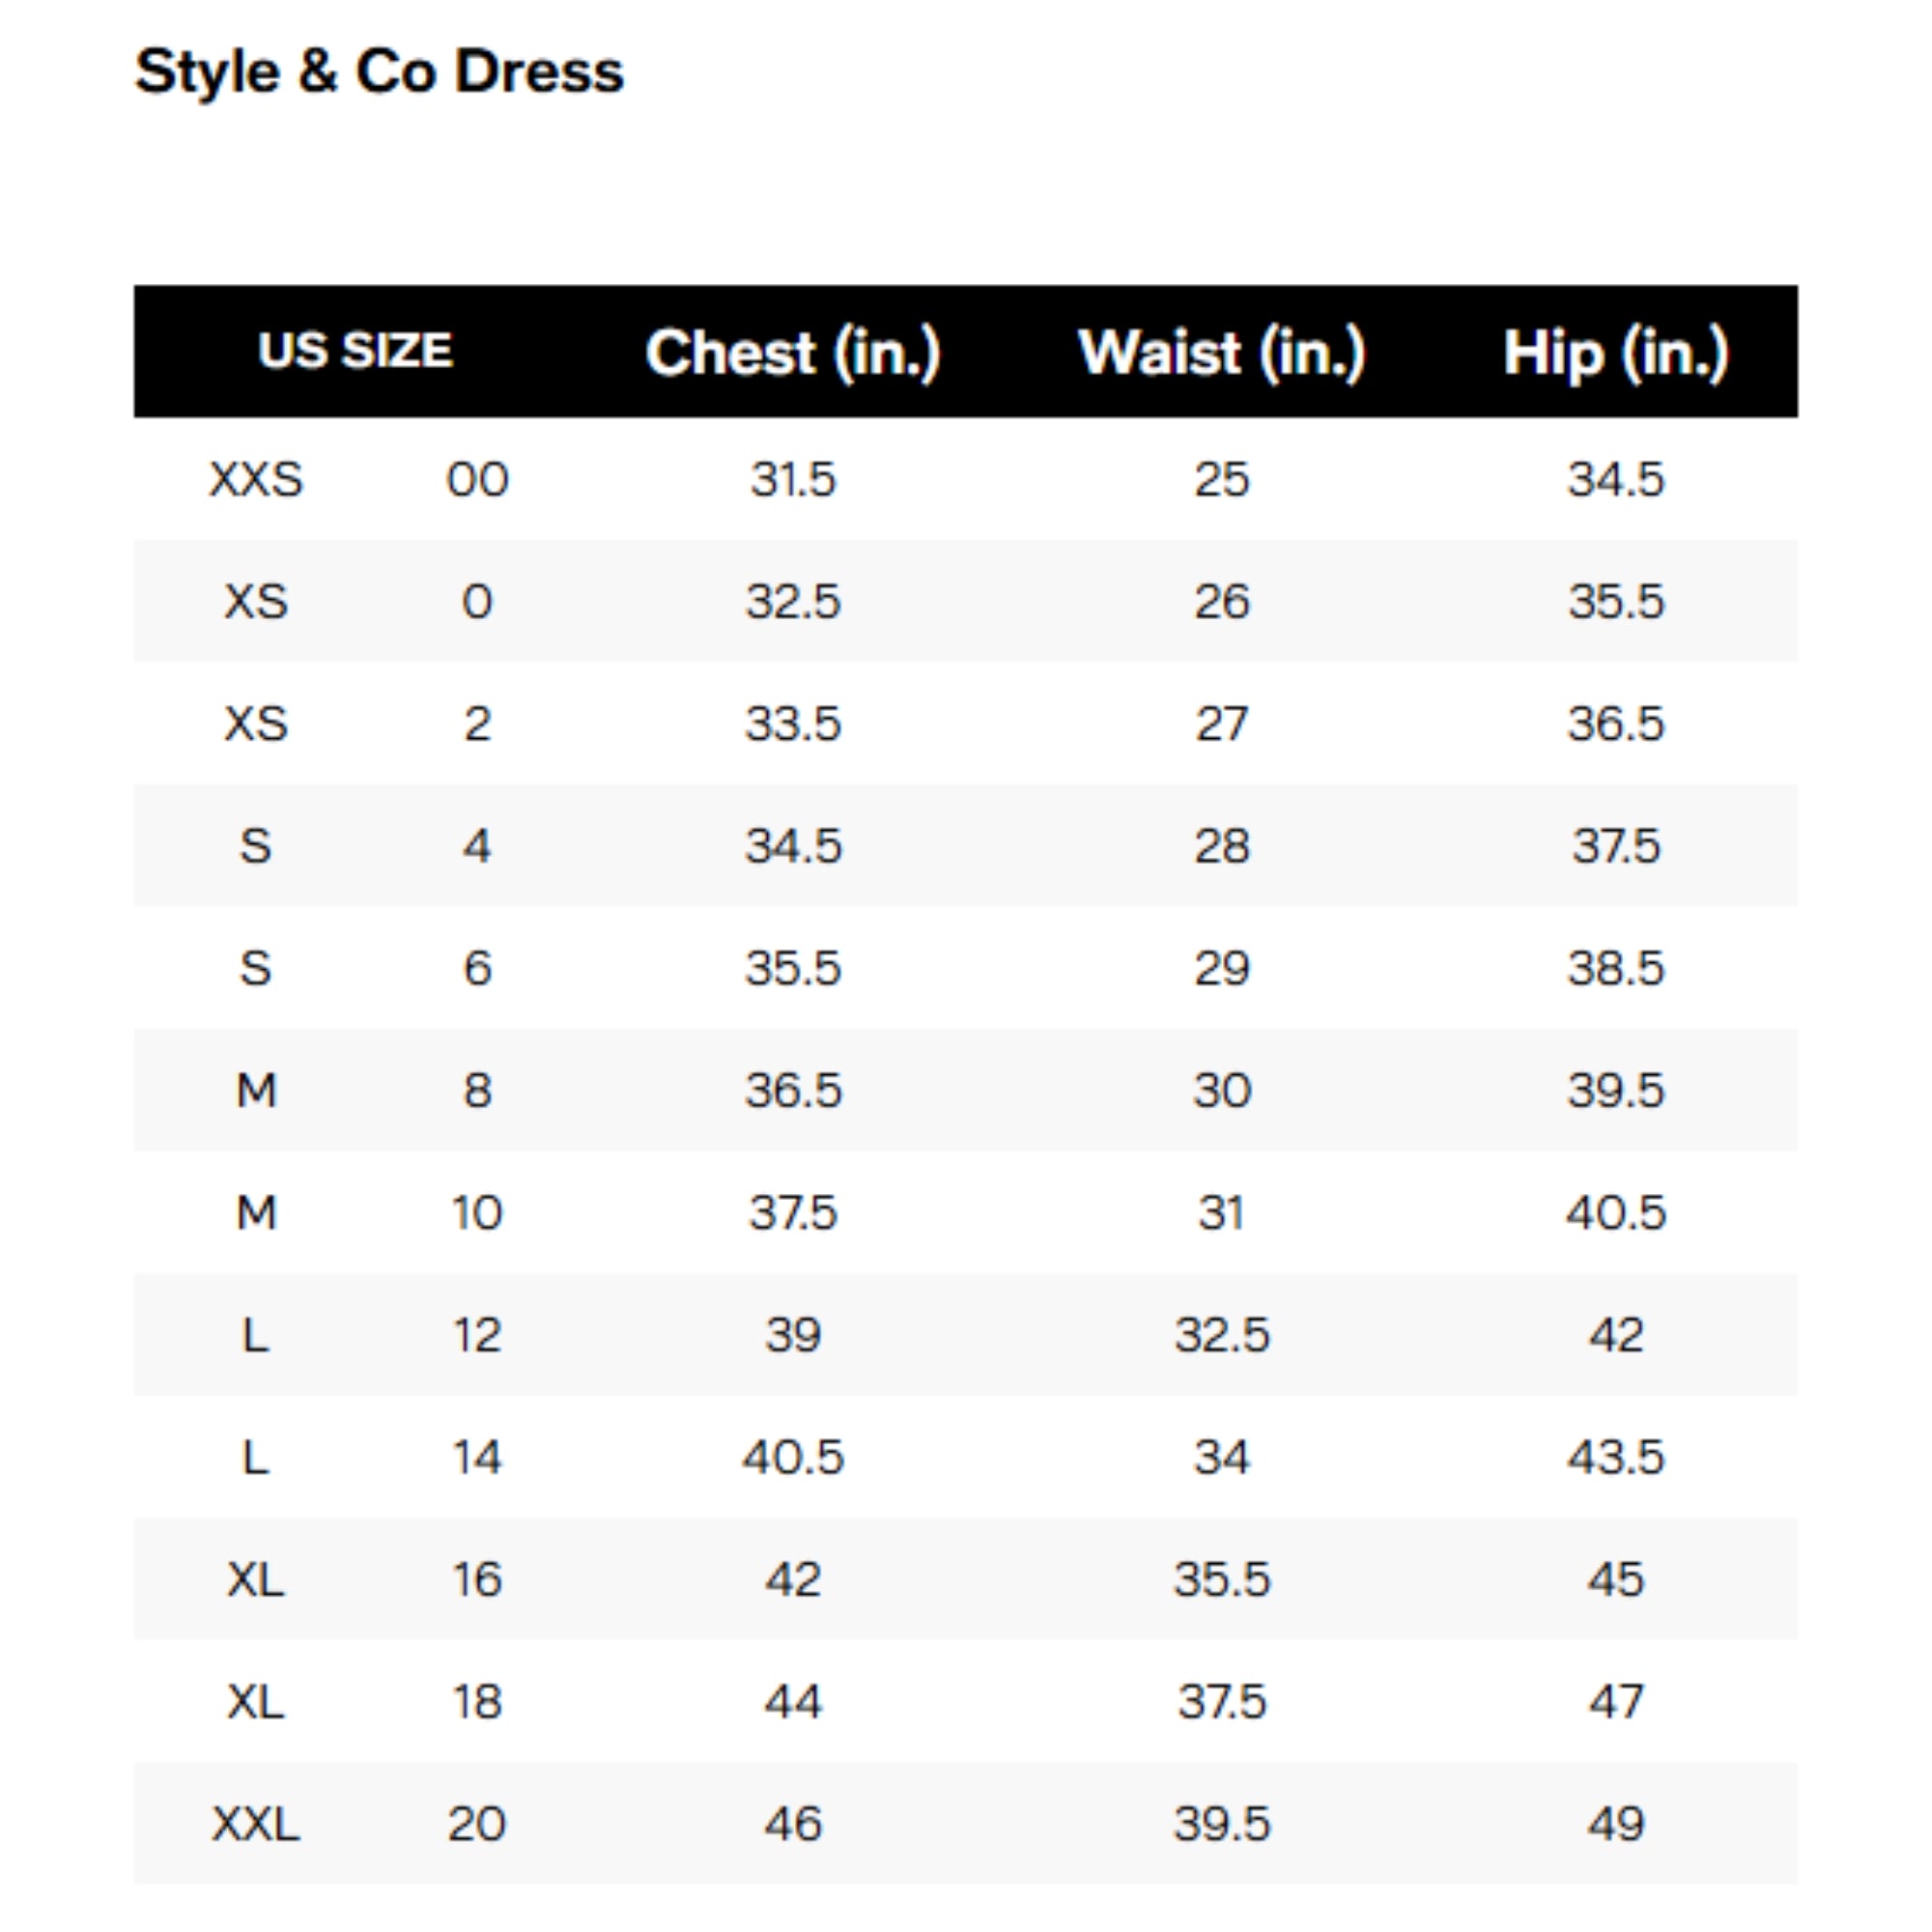Viewport: 1932px width, 1932px height.
Task: Click the Style & Co Dress title
Action: [379, 72]
